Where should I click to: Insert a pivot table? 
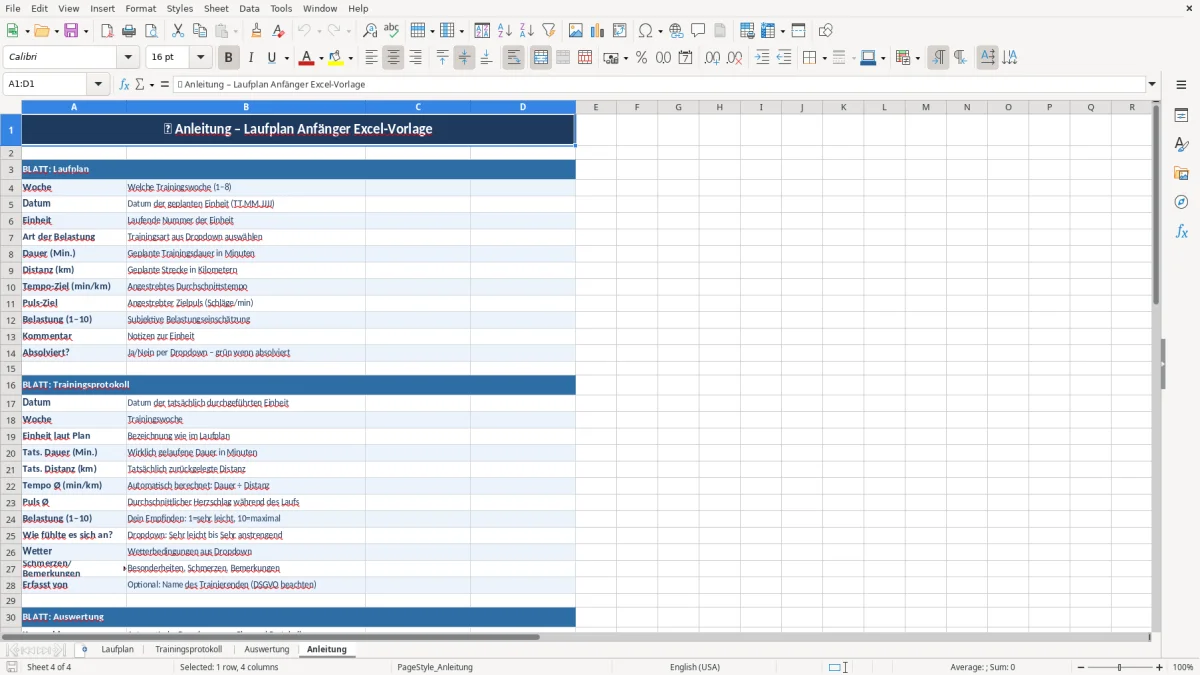coord(620,31)
